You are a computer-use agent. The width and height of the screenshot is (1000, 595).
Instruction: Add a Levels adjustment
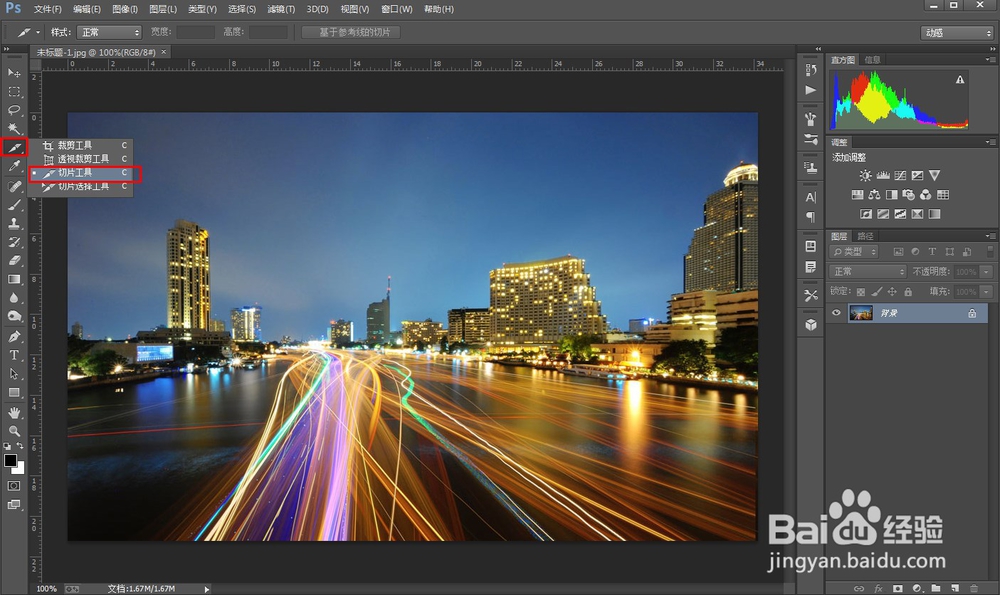tap(883, 175)
